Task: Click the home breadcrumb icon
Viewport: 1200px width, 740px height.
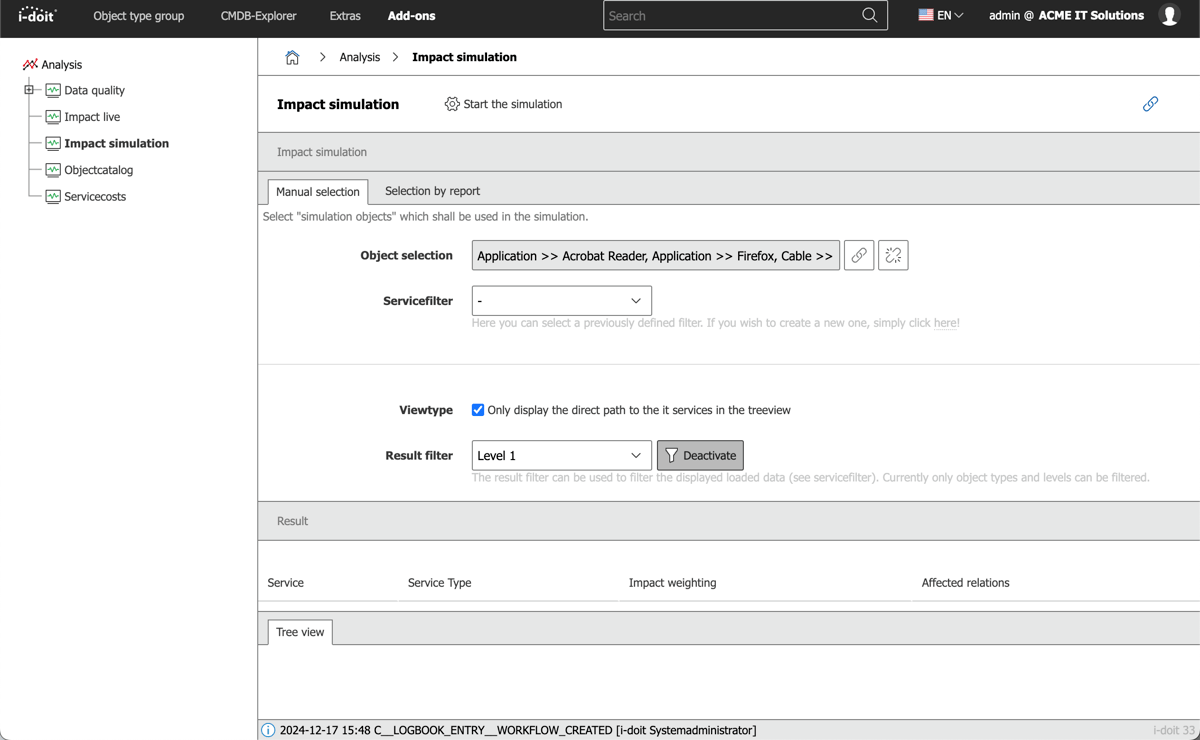Action: click(291, 57)
